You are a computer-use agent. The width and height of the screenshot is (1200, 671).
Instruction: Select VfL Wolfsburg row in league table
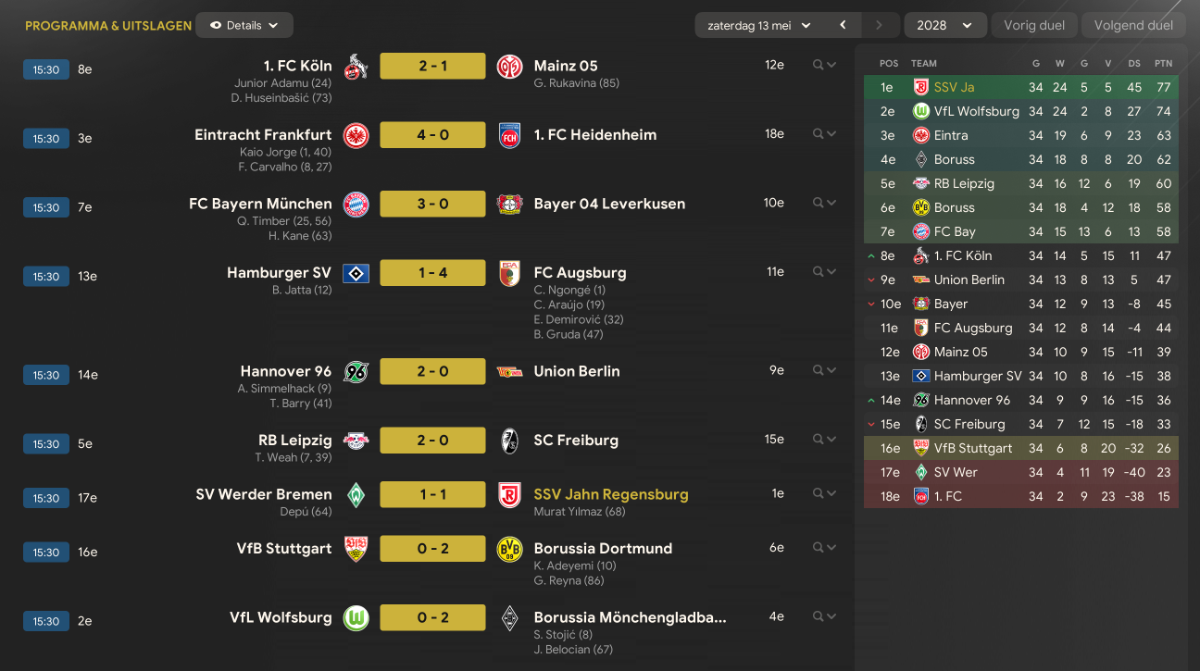point(1021,112)
